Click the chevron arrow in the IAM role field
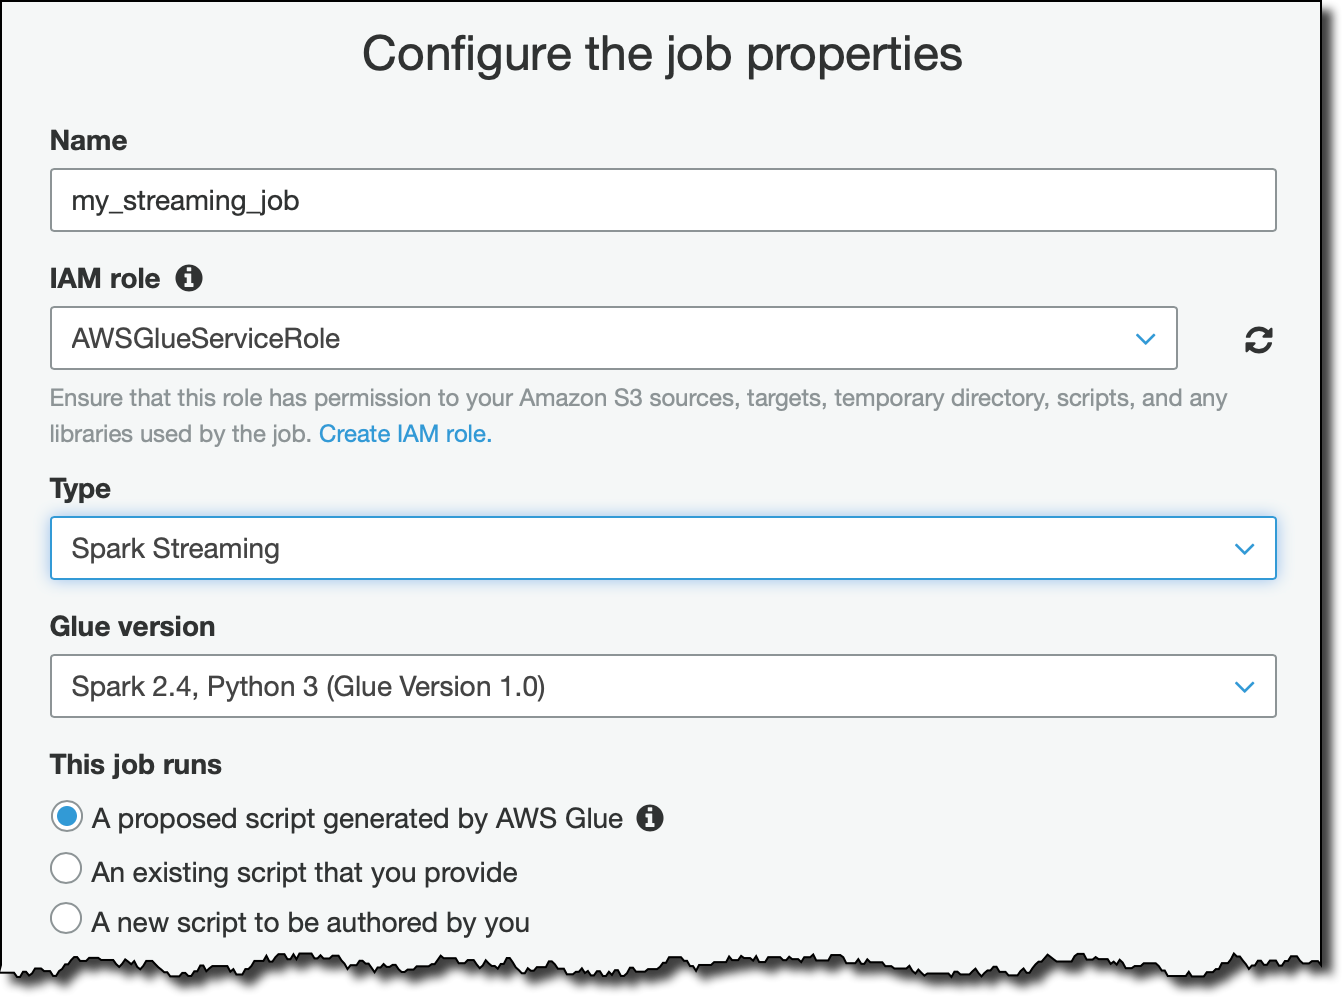The image size is (1342, 998). pyautogui.click(x=1146, y=339)
